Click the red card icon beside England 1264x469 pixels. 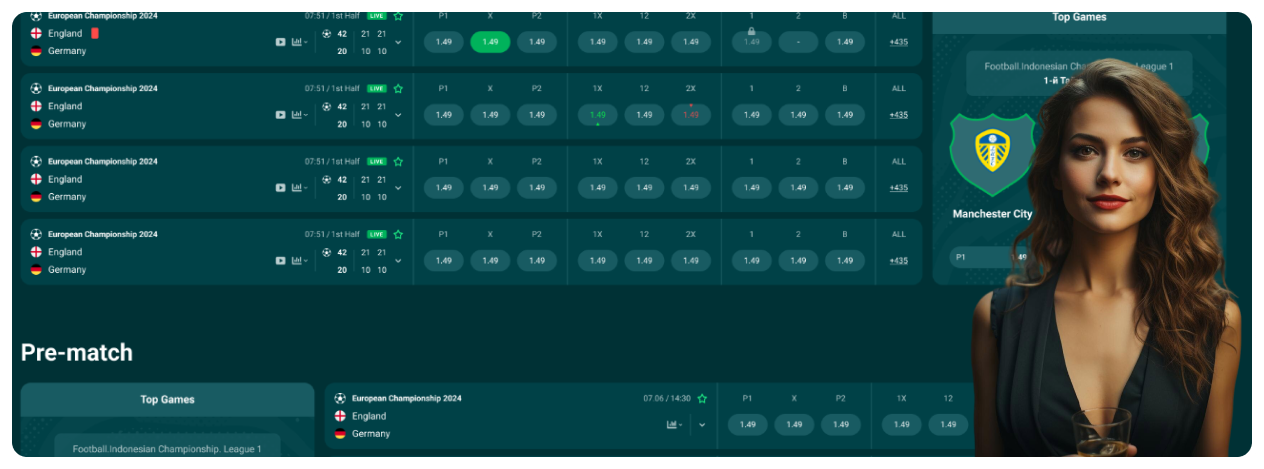pos(95,33)
